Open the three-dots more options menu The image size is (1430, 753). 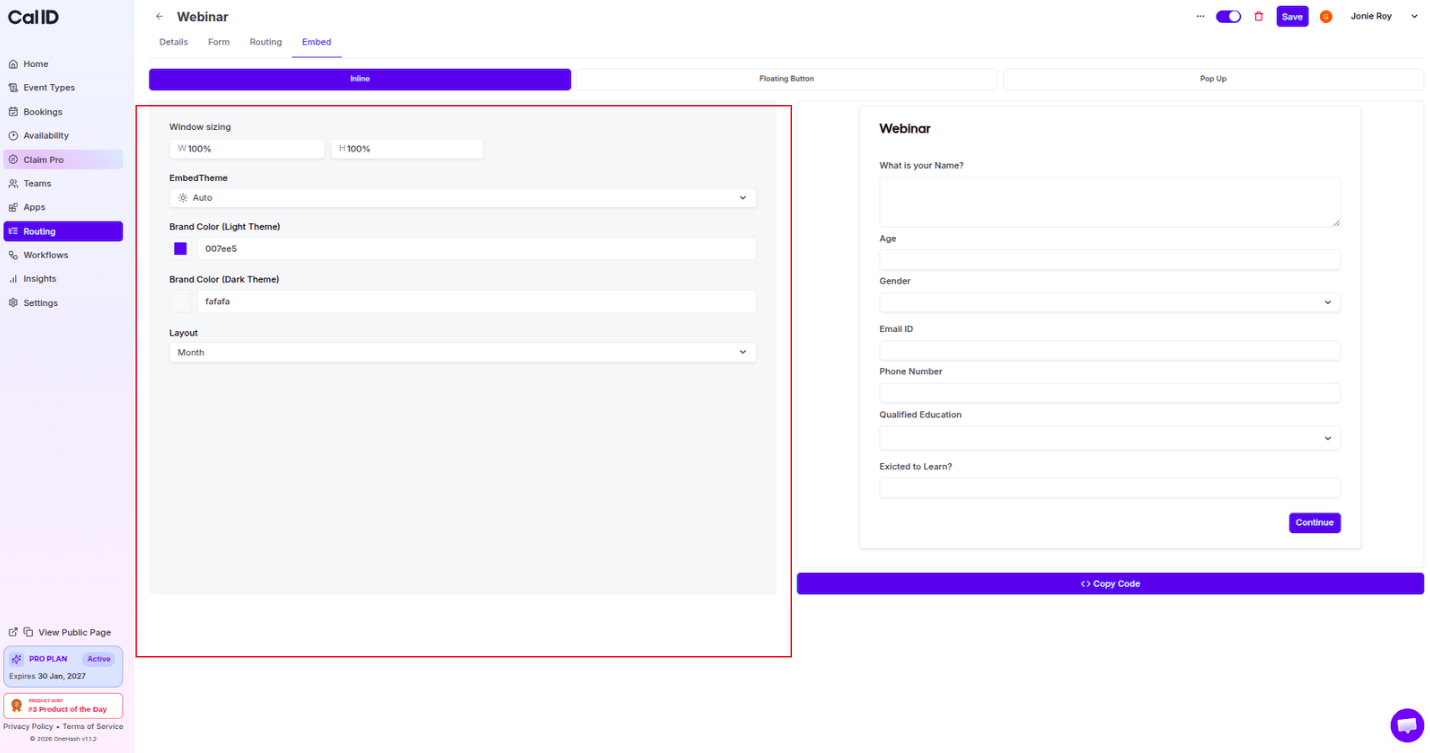tap(1200, 16)
